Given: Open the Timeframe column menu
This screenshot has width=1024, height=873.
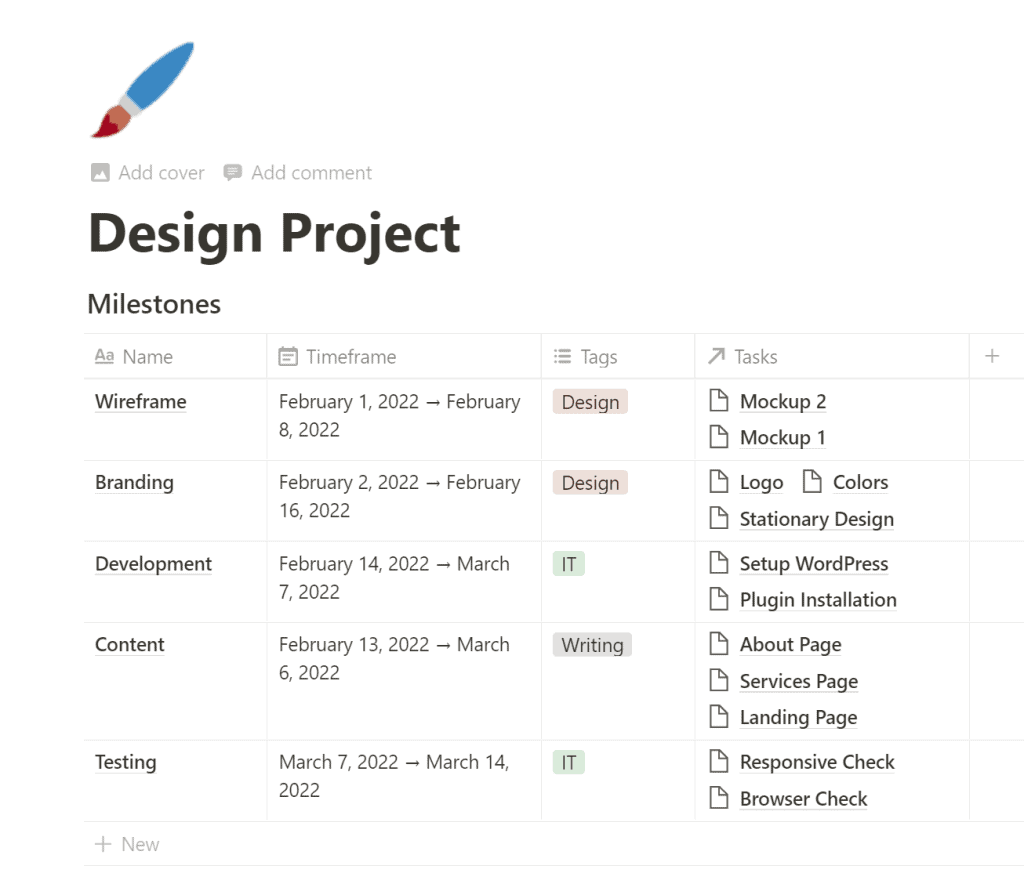Looking at the screenshot, I should point(350,356).
